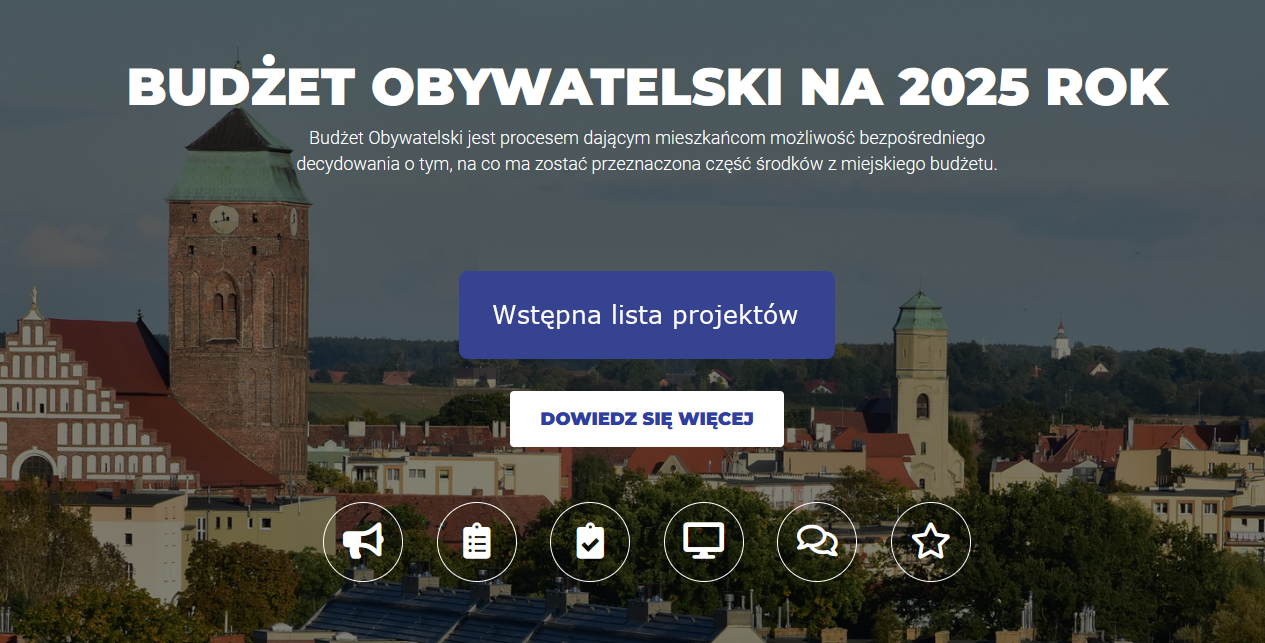Click the star outline icon
Viewport: 1265px width, 643px height.
(931, 542)
